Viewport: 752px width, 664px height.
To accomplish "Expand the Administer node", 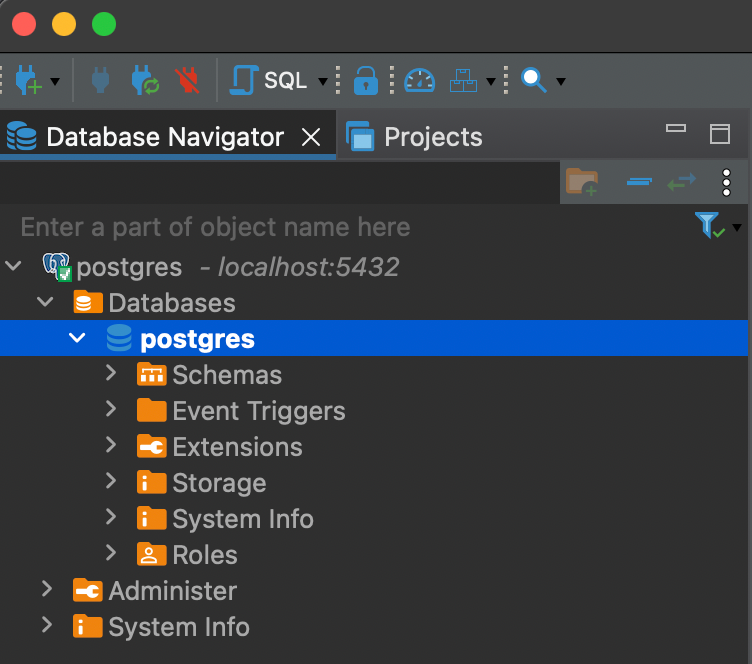I will tap(47, 589).
